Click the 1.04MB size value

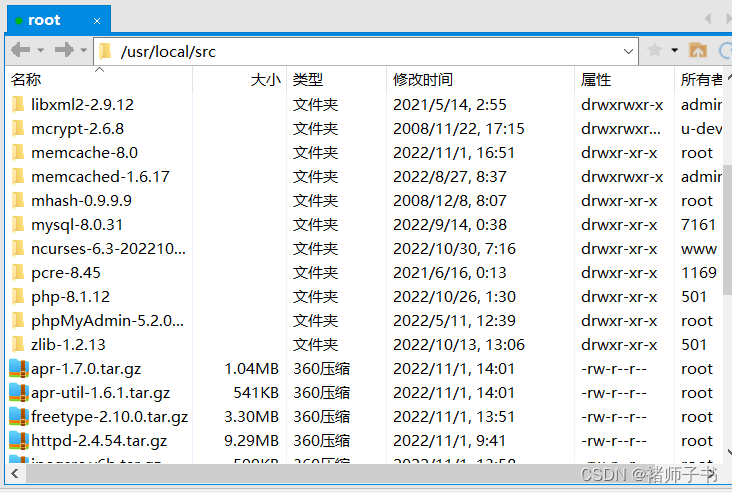pyautogui.click(x=252, y=369)
